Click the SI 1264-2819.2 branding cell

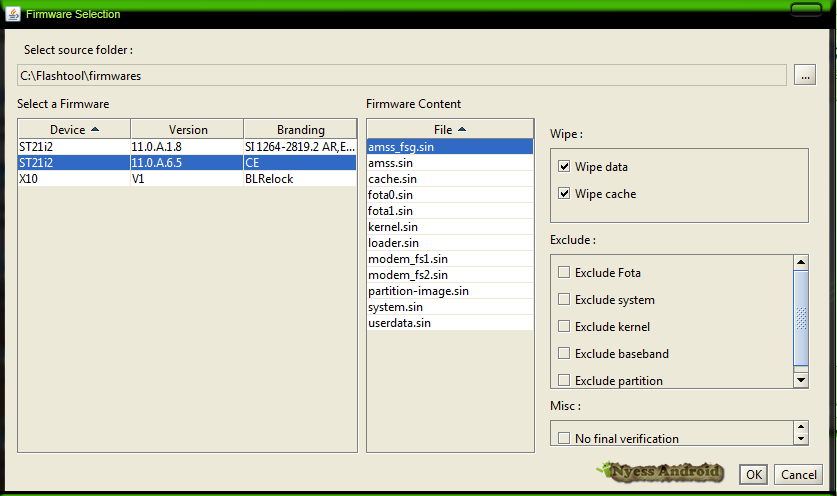coord(300,147)
